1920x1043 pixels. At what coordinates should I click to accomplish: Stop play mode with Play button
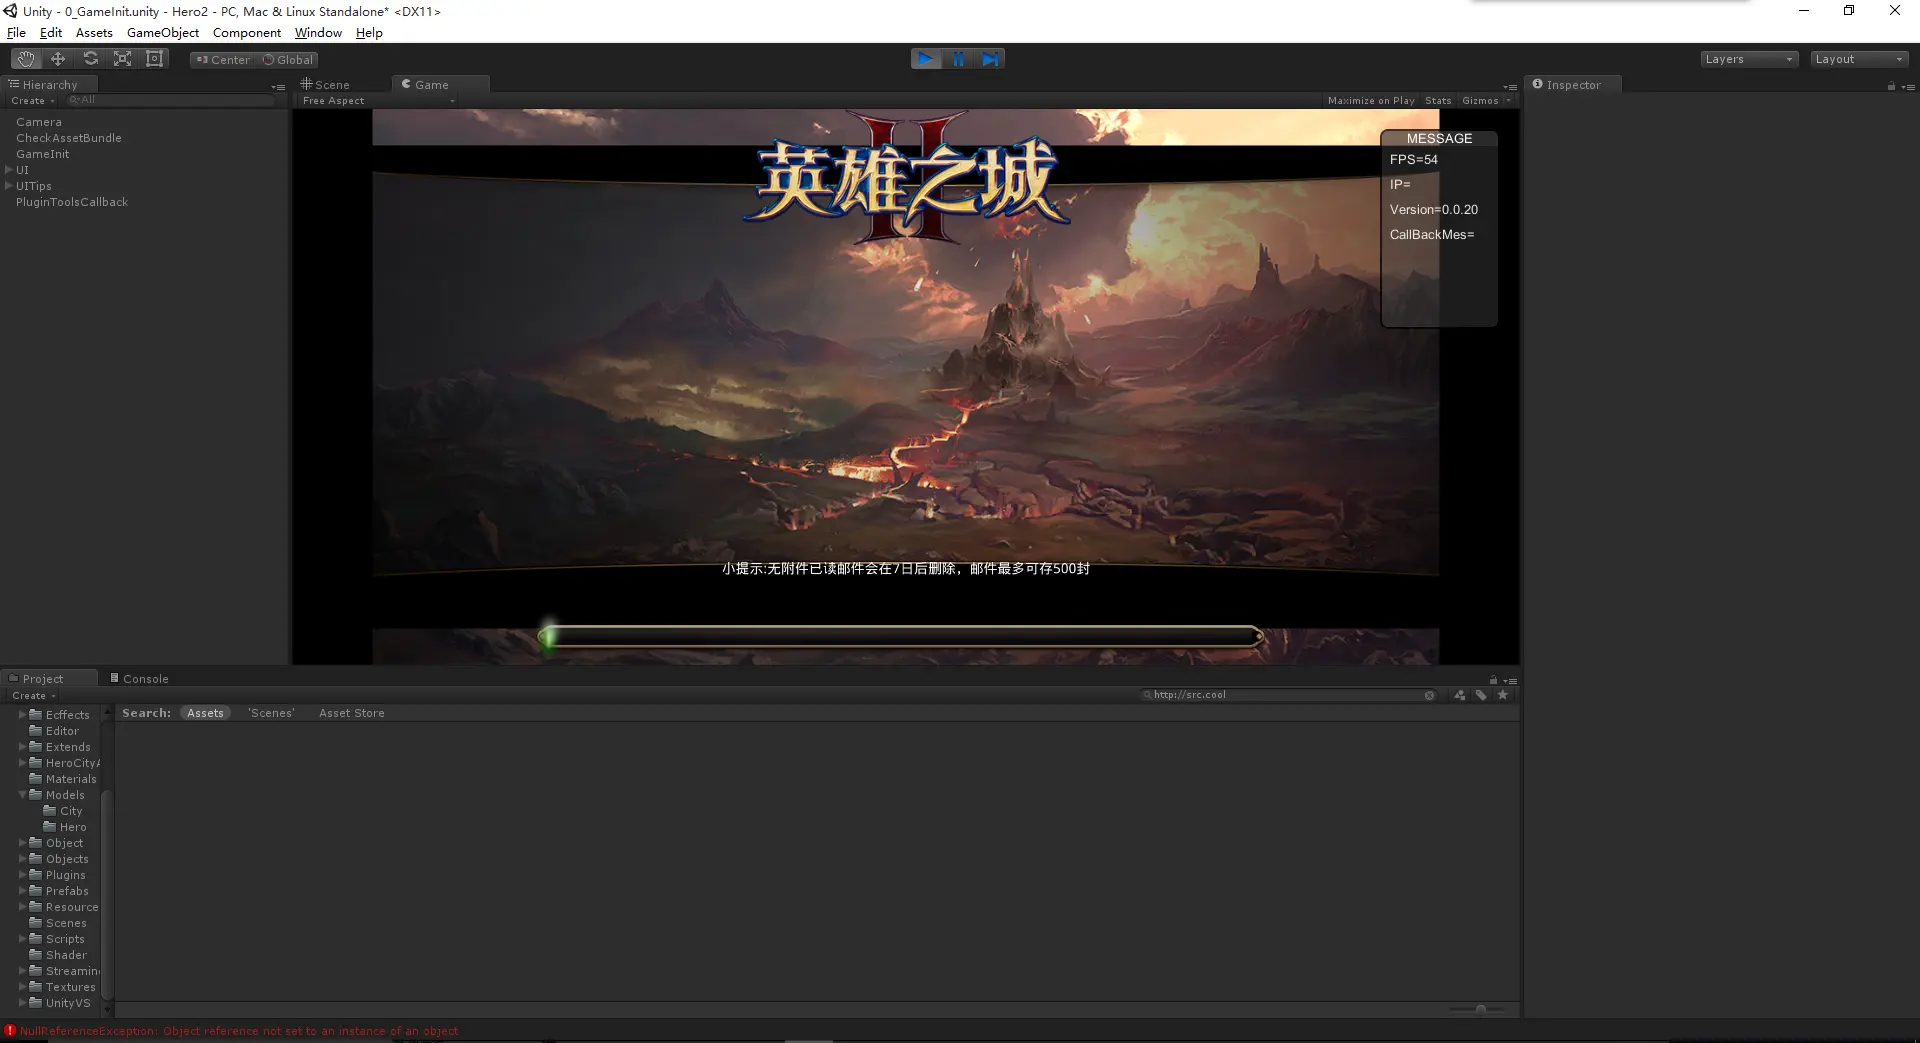tap(926, 59)
